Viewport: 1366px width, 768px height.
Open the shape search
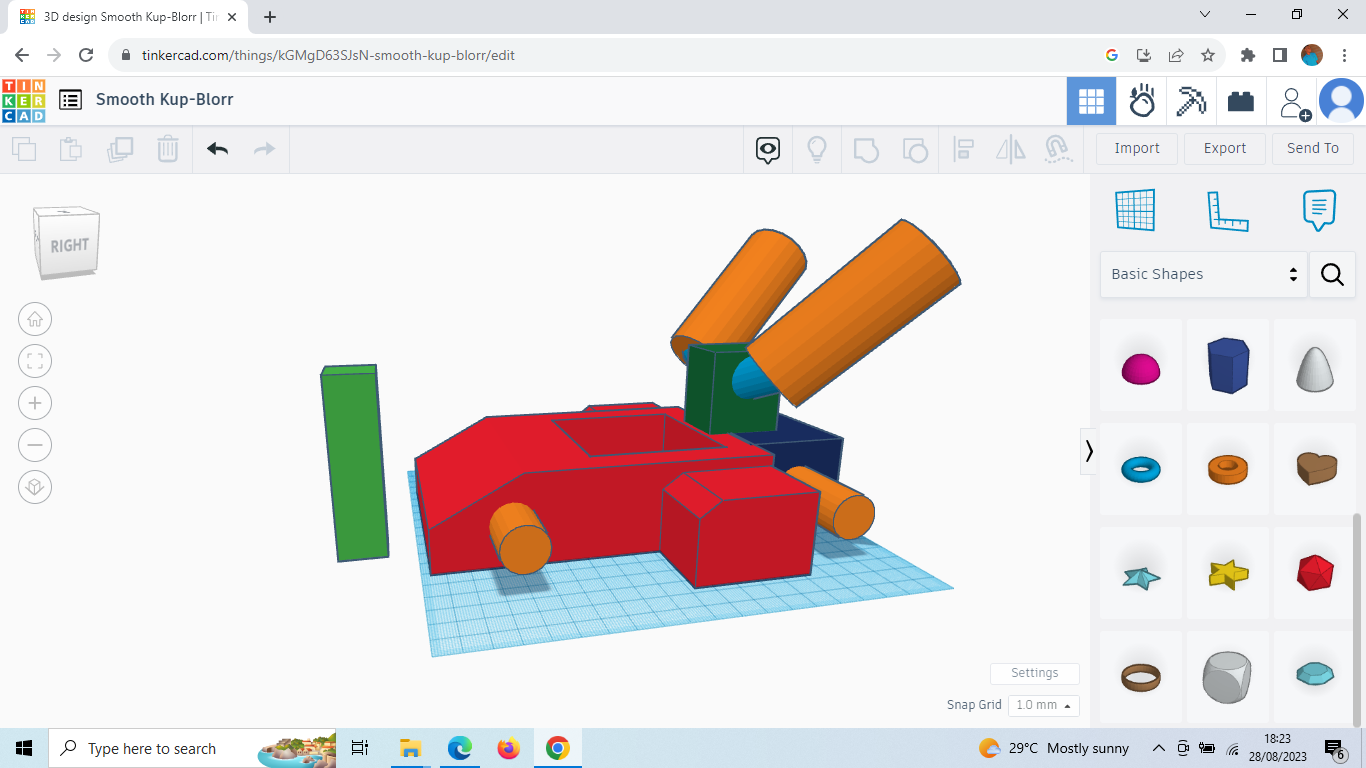tap(1332, 274)
